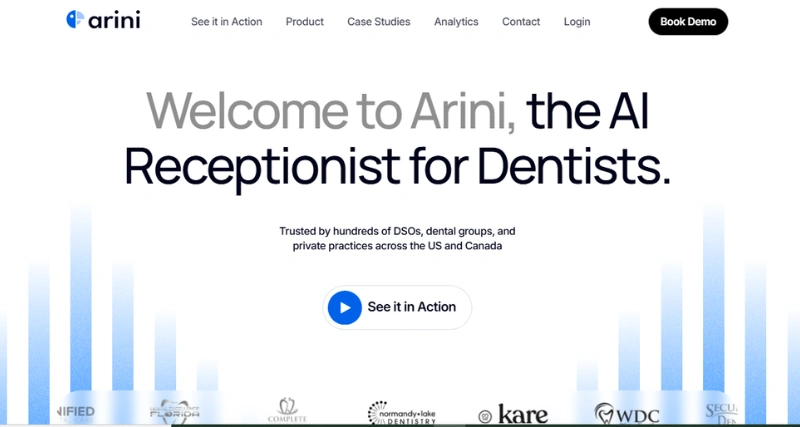
Task: Click the Secure Dental logo at right edge
Action: [721, 411]
